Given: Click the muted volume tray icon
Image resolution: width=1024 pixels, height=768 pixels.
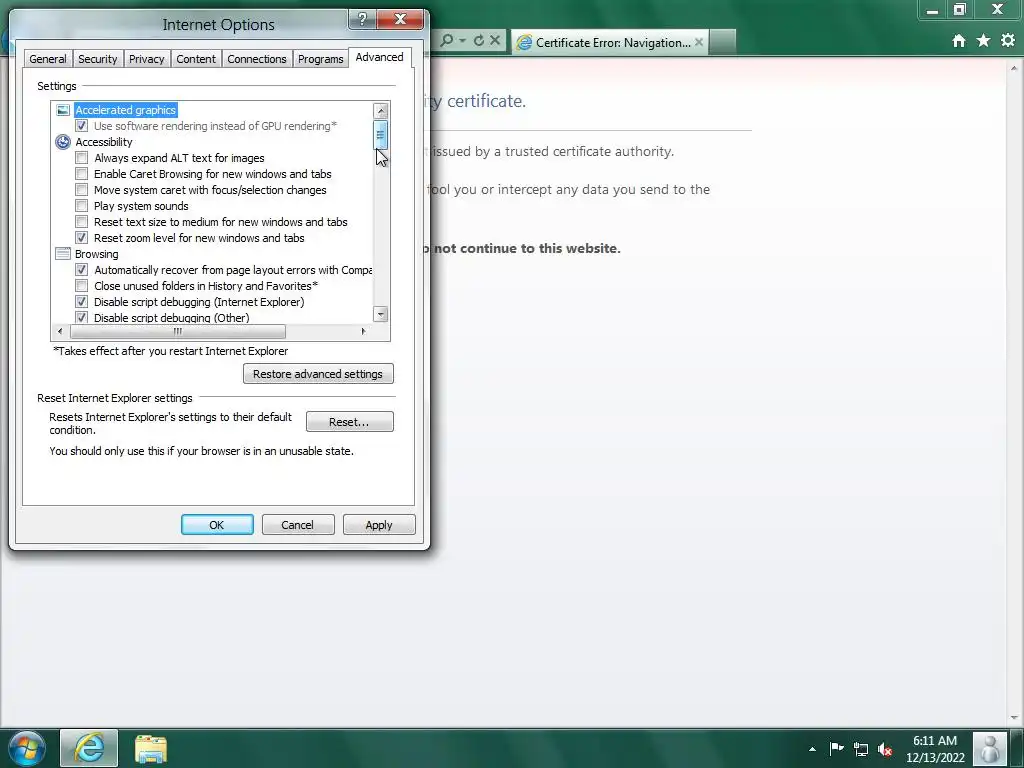Looking at the screenshot, I should click(885, 749).
